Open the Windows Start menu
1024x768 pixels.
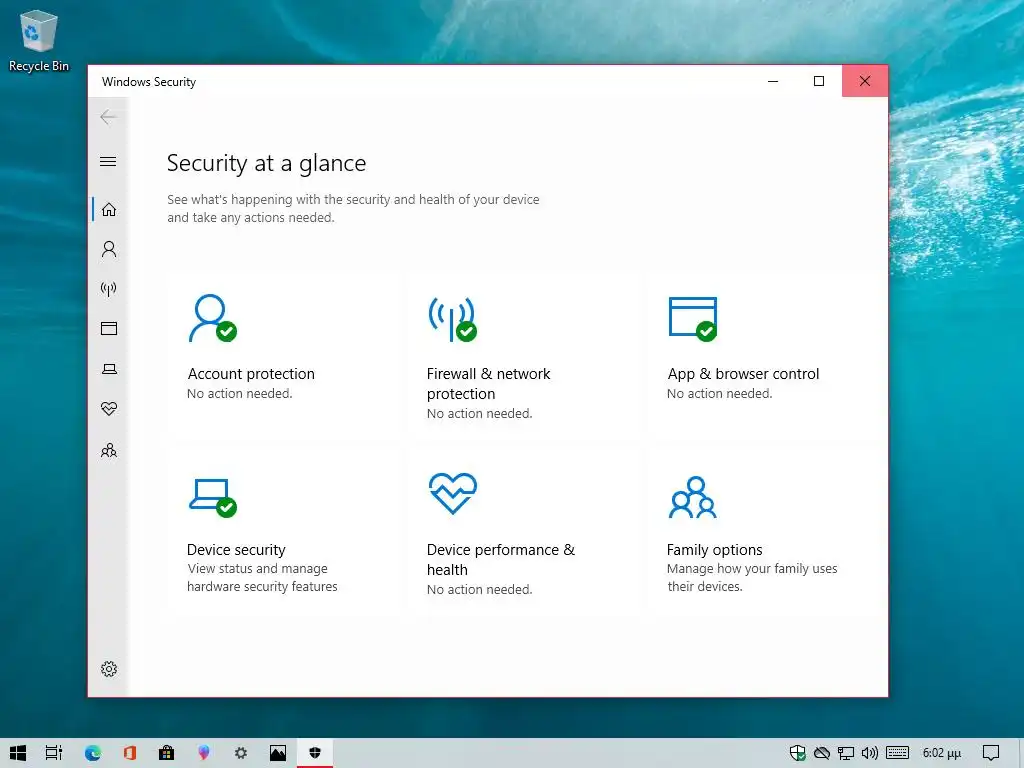18,753
